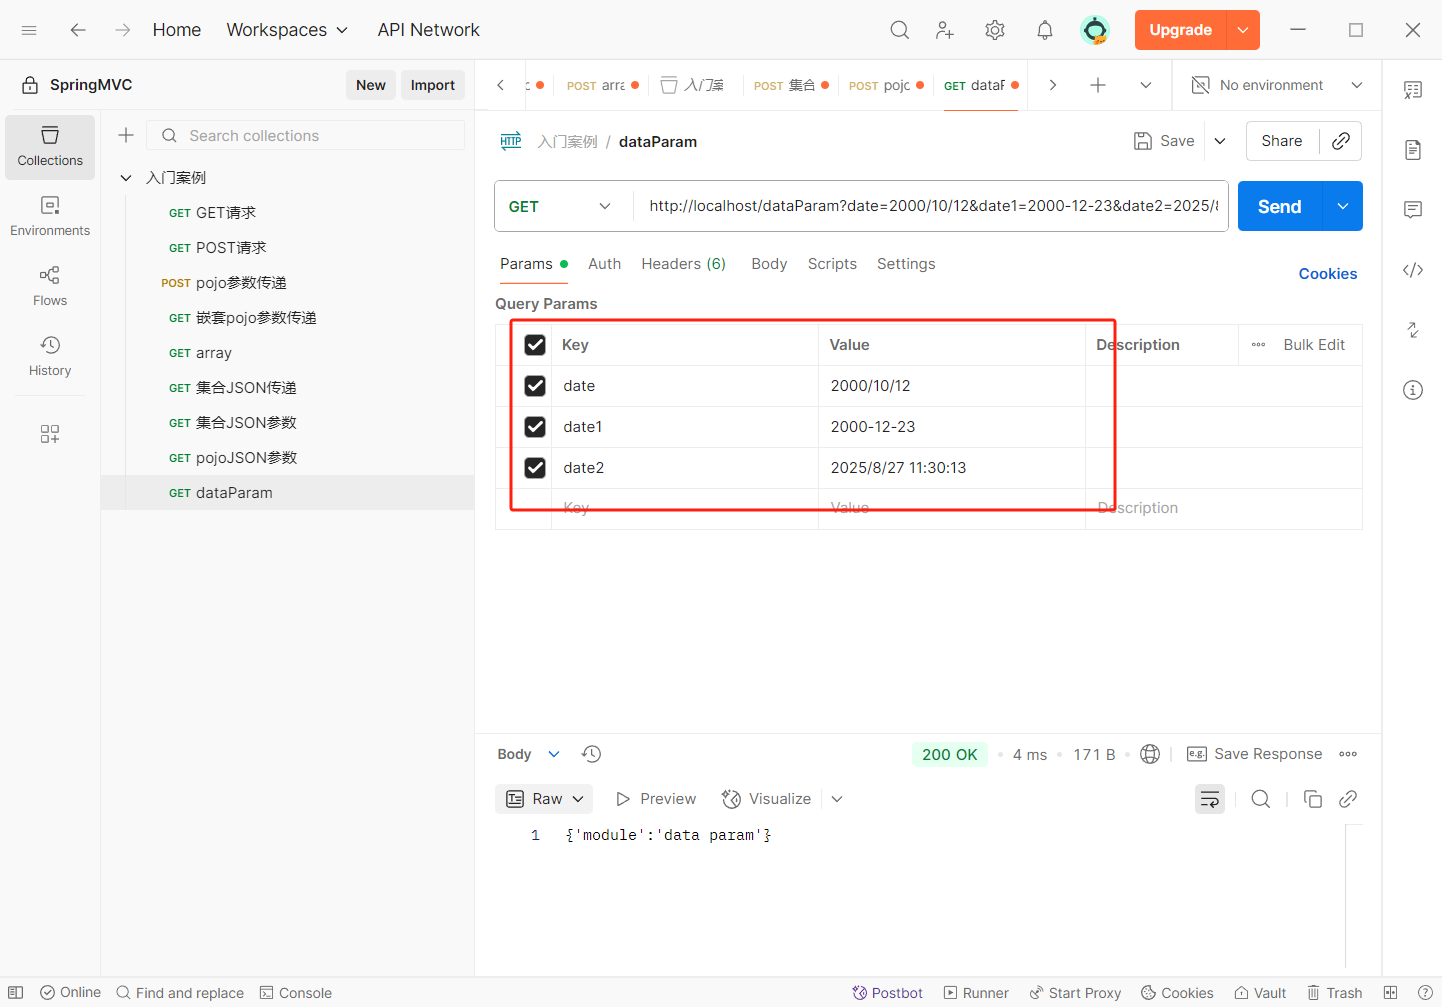This screenshot has height=1007, width=1442.
Task: Open the Send options dropdown arrow
Action: [x=1343, y=206]
